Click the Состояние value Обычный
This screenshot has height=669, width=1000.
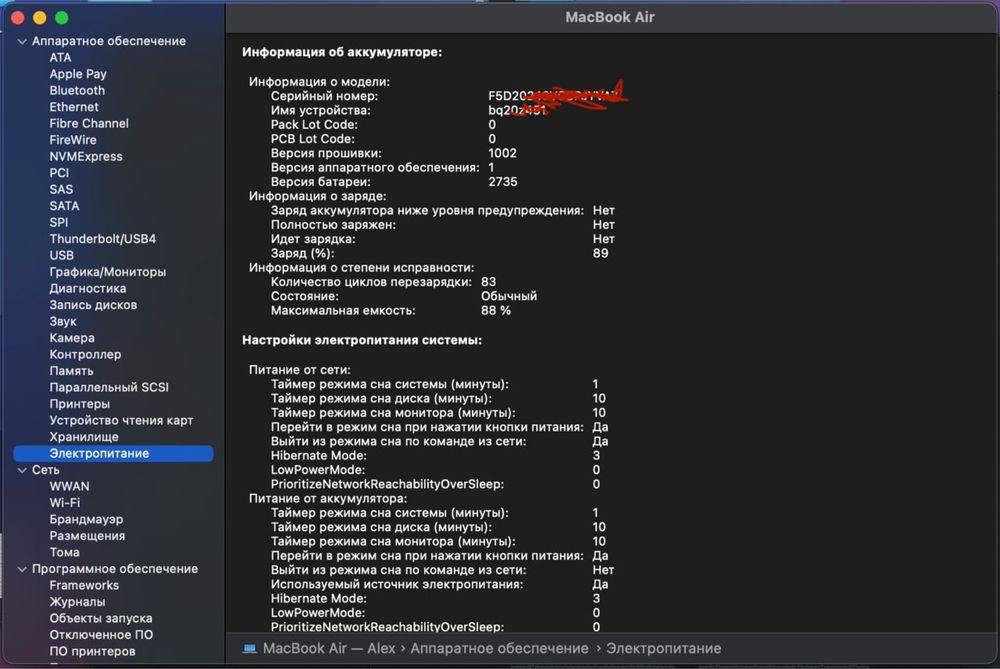pyautogui.click(x=509, y=296)
